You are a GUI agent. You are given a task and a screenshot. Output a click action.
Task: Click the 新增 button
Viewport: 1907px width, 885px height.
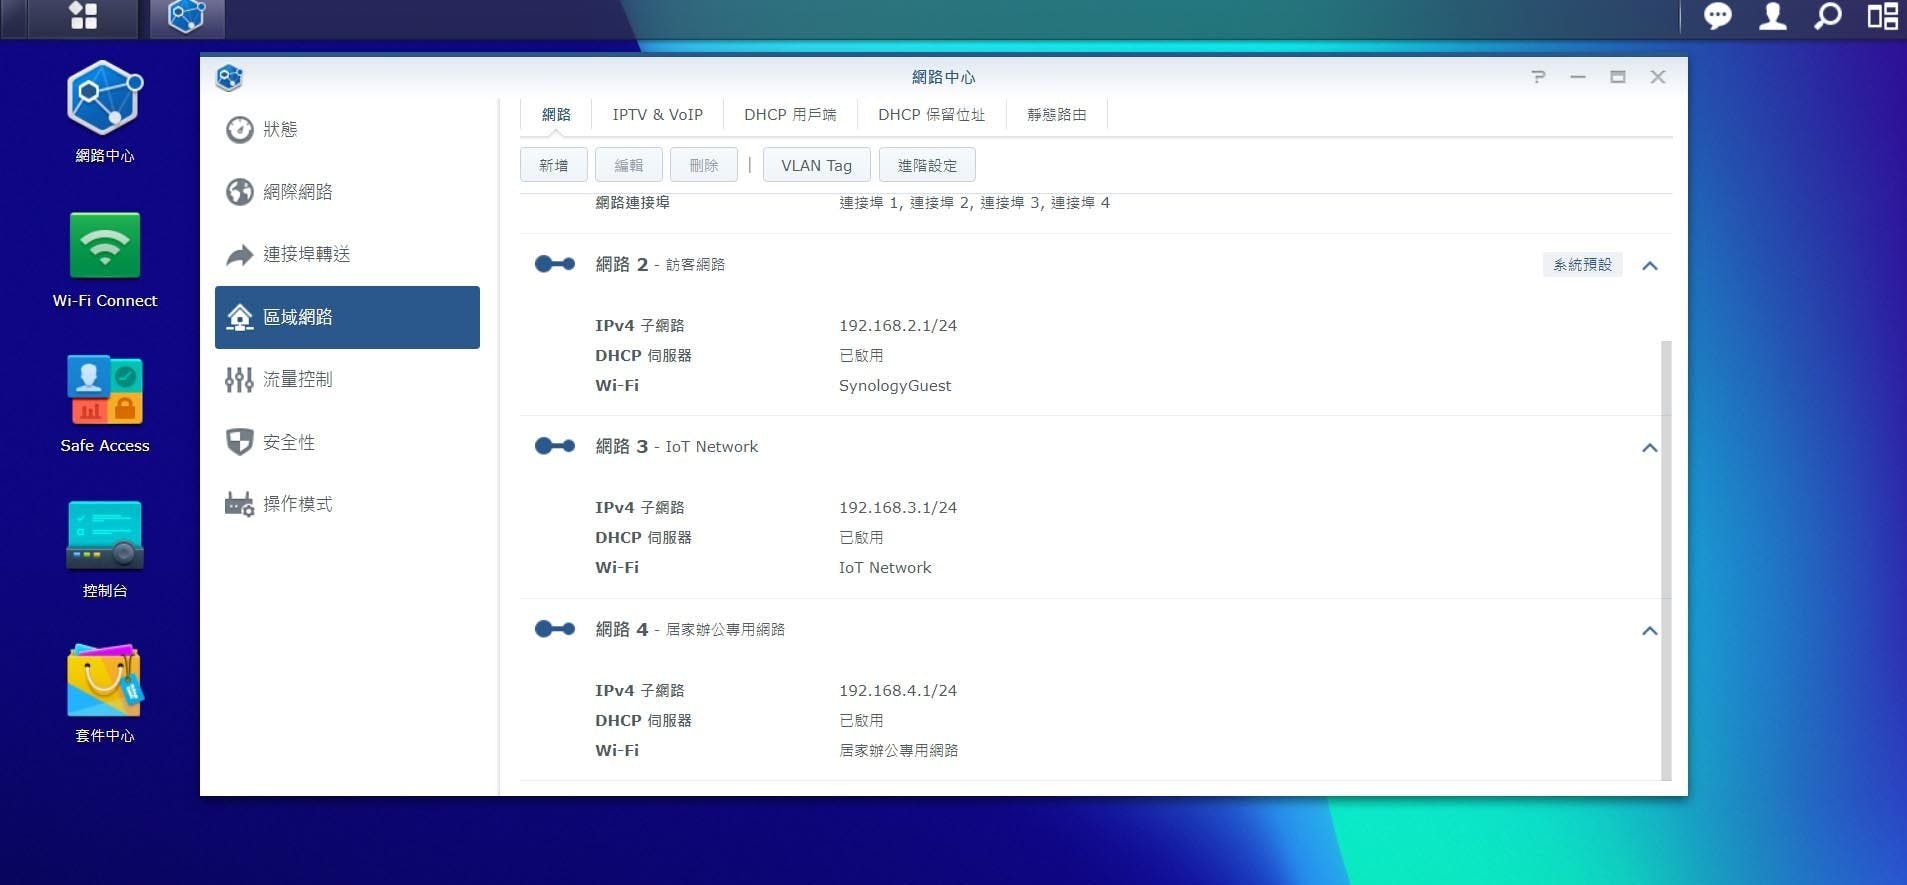(553, 165)
